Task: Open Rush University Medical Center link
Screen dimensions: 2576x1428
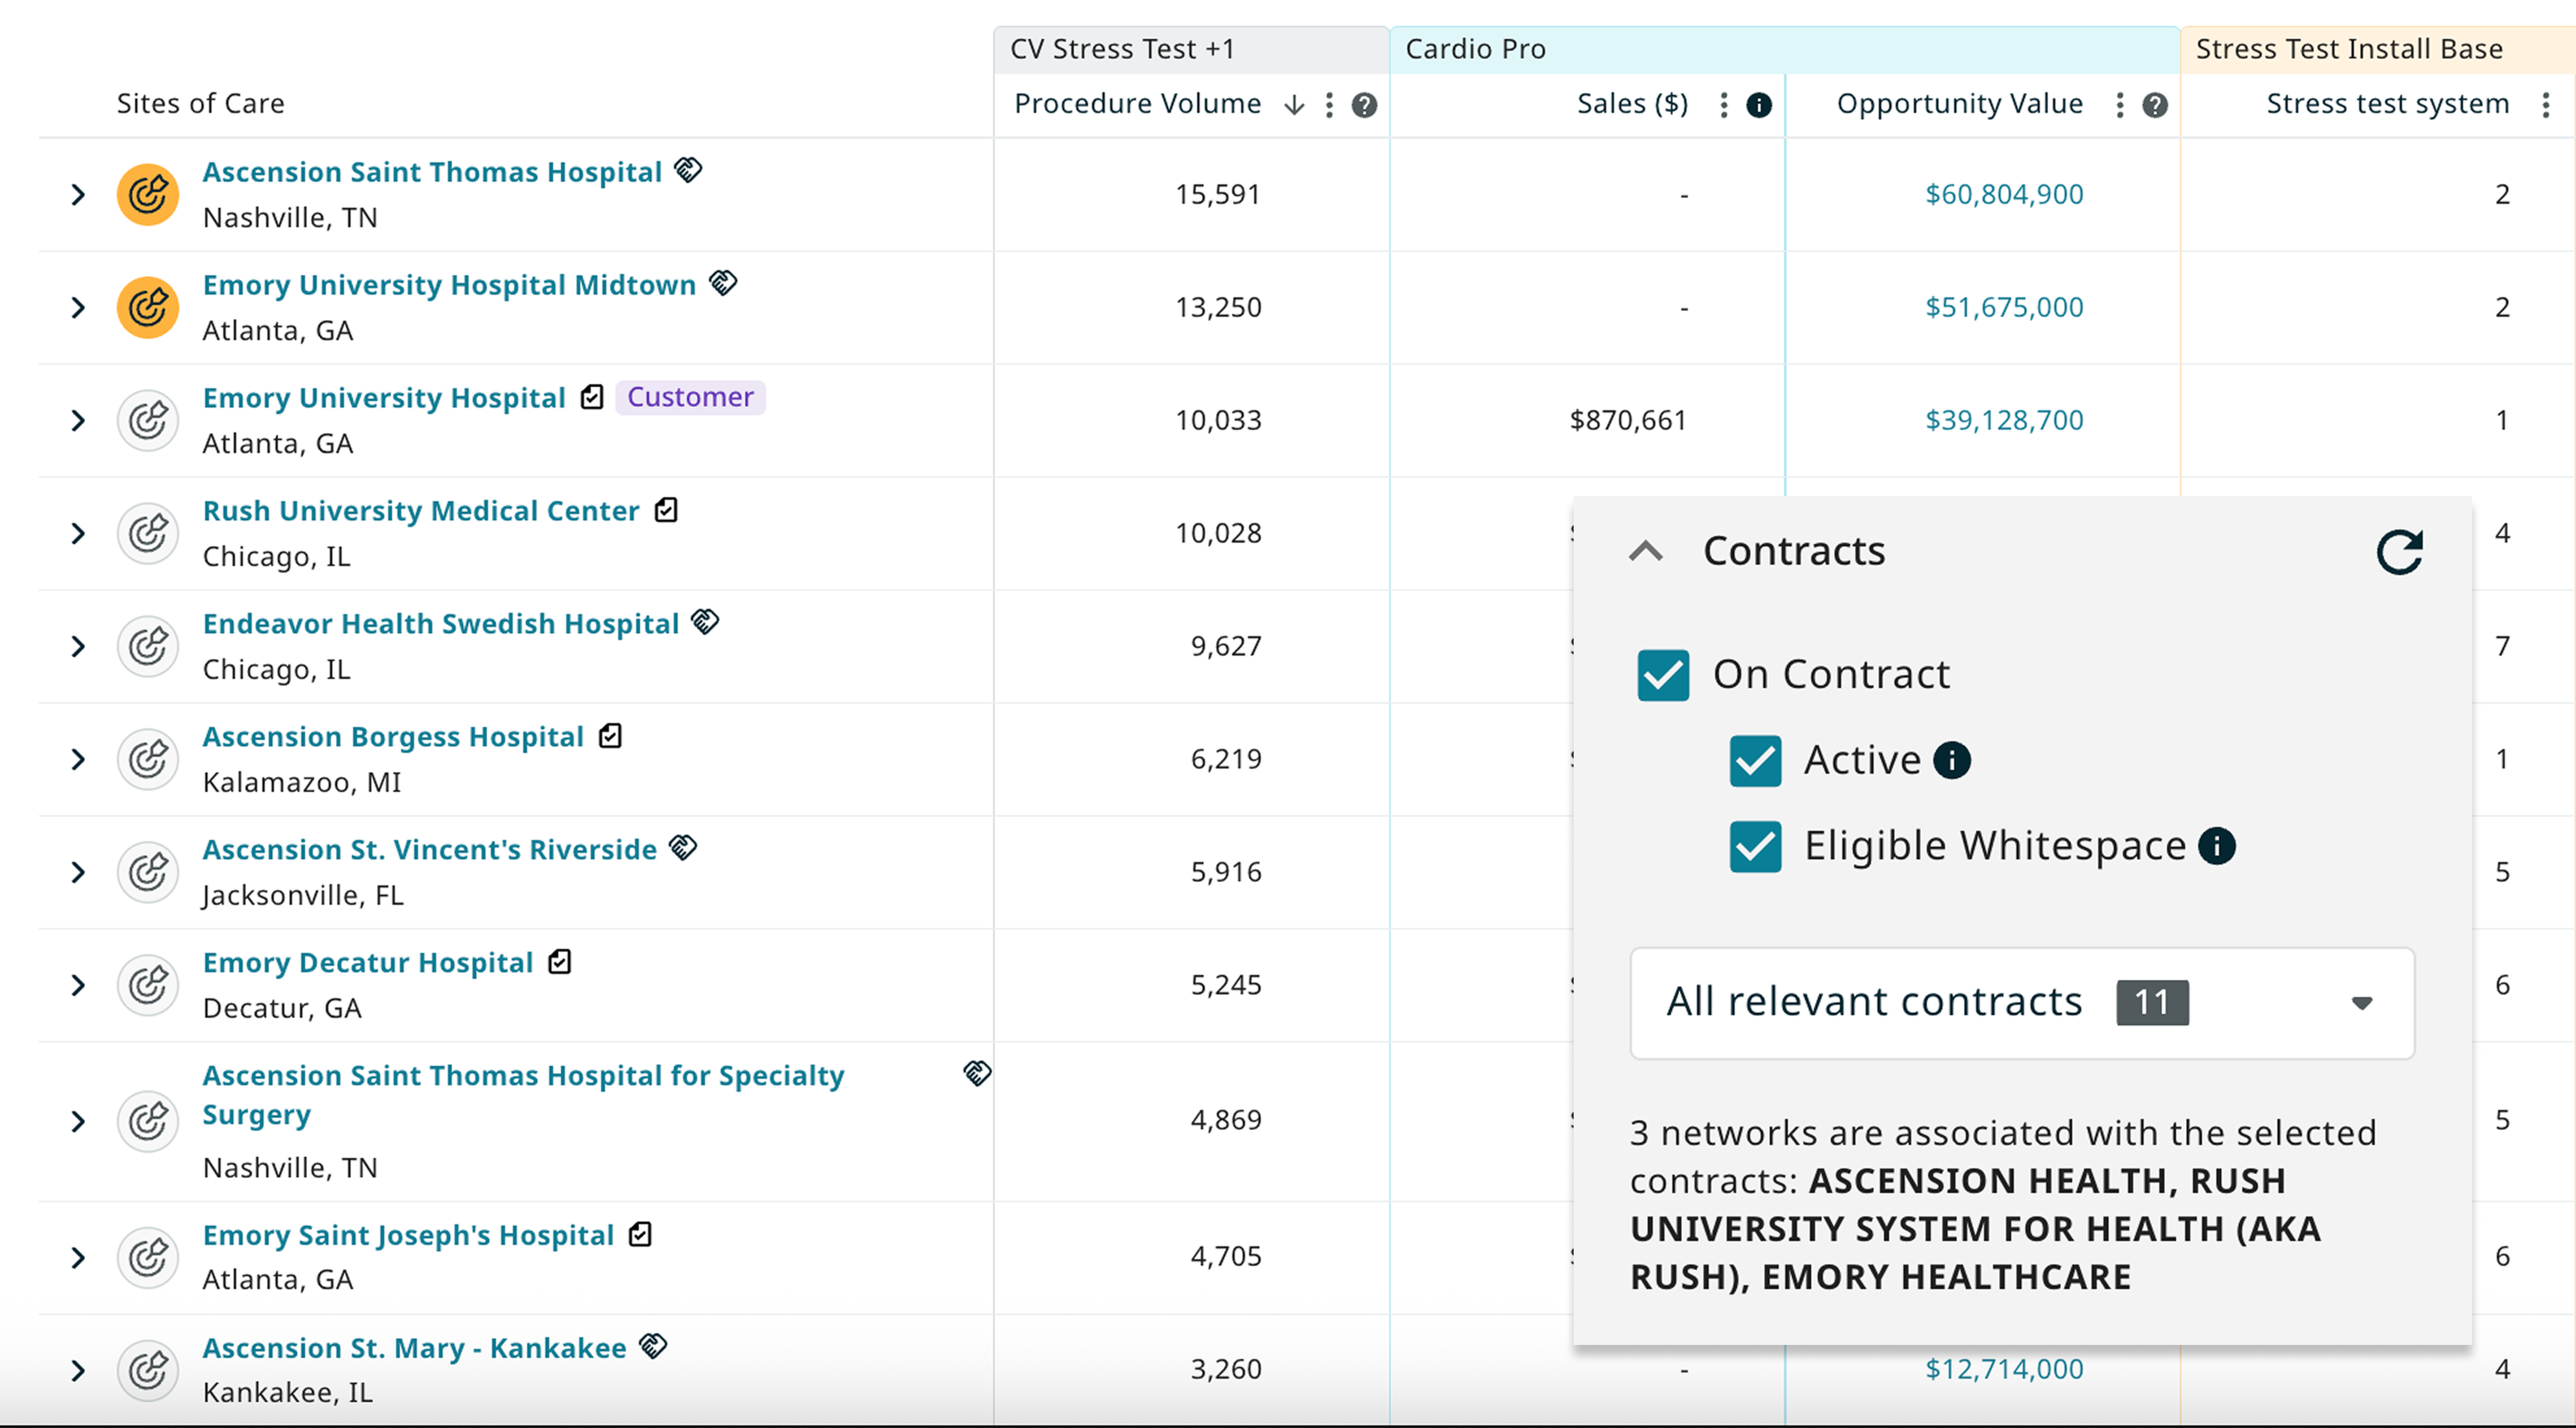Action: click(421, 511)
